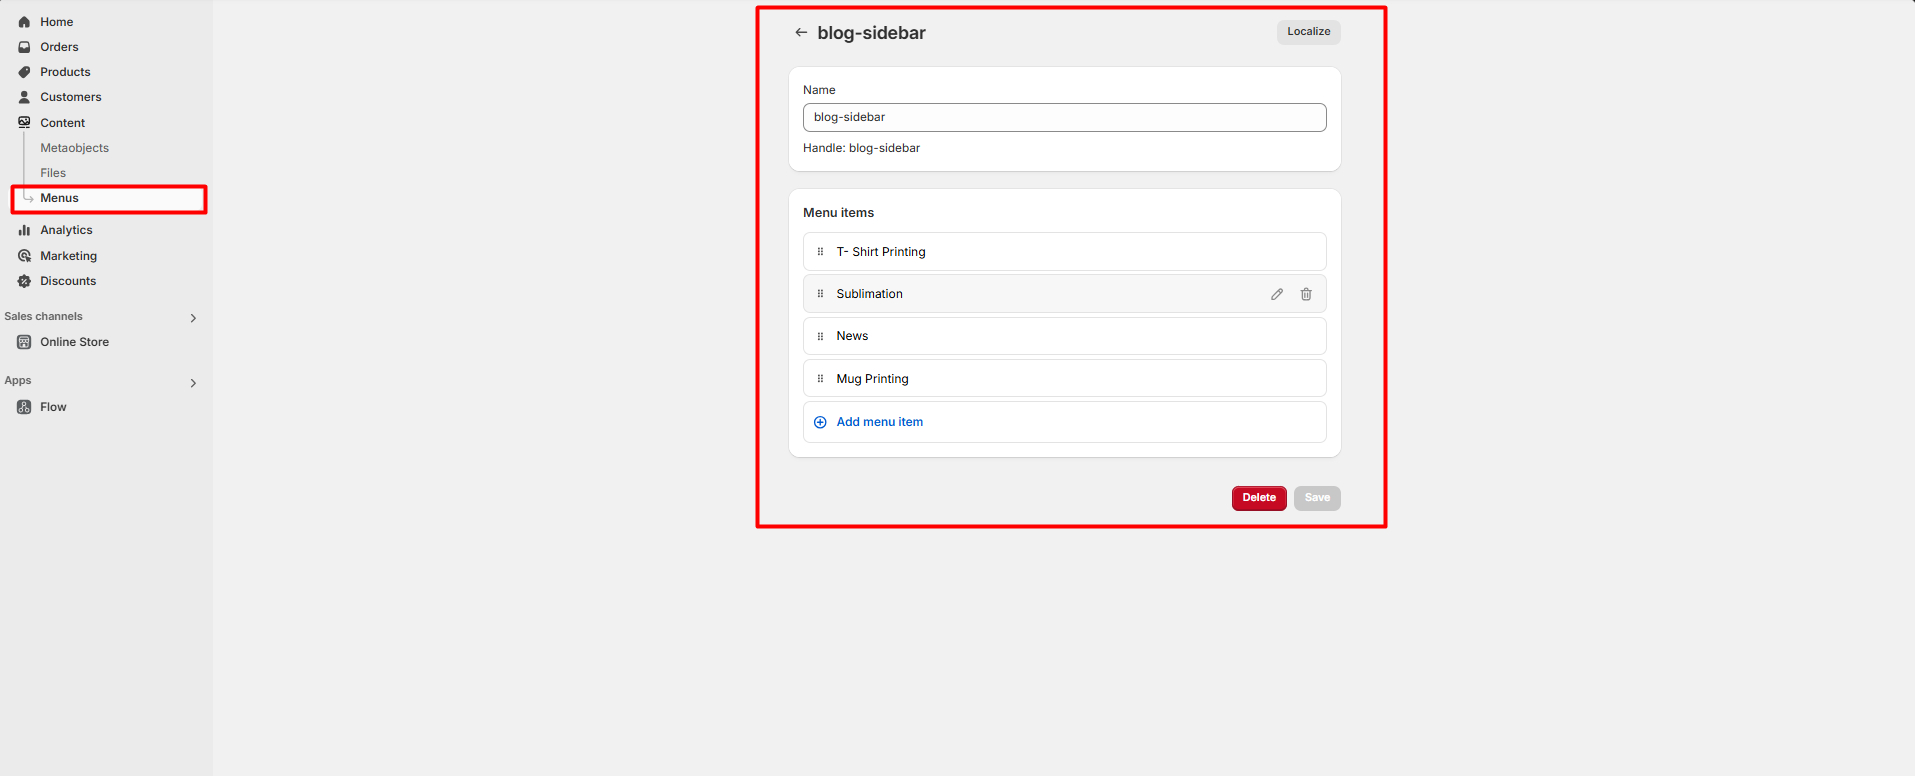Go to Metaobjects under Content
This screenshot has width=1915, height=776.
(x=74, y=148)
